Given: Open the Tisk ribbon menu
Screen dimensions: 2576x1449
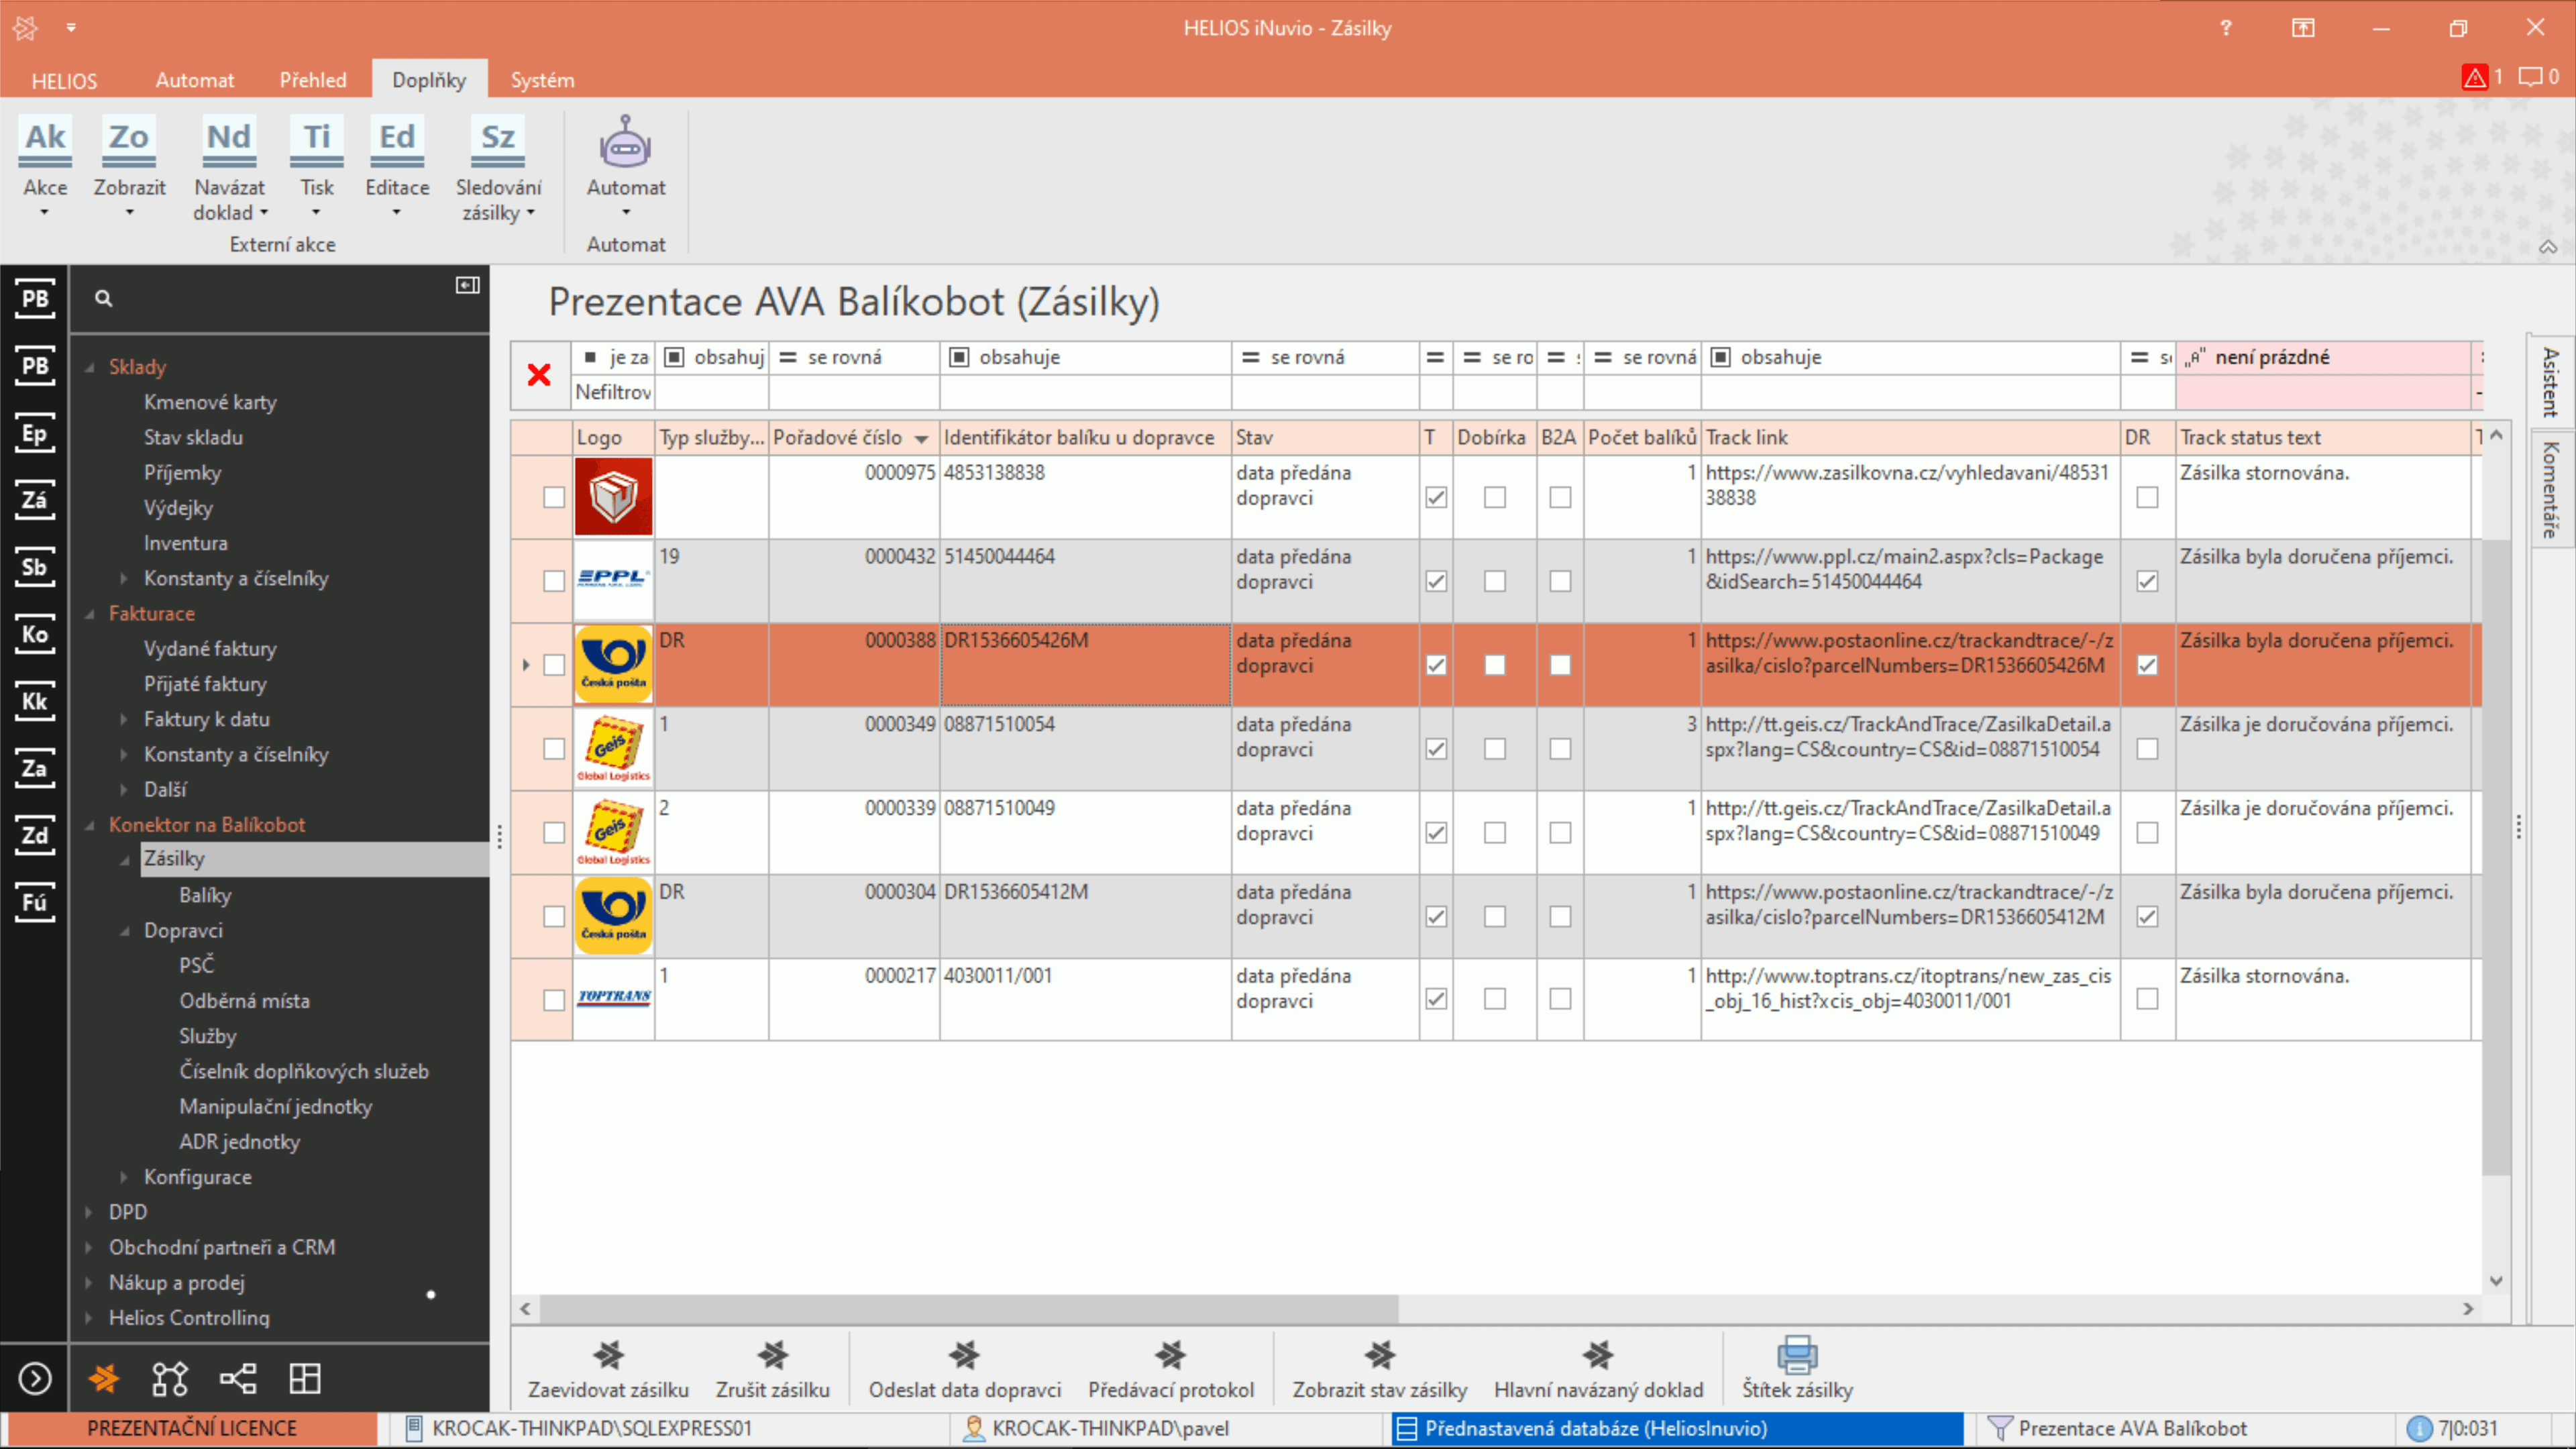Looking at the screenshot, I should coord(317,169).
